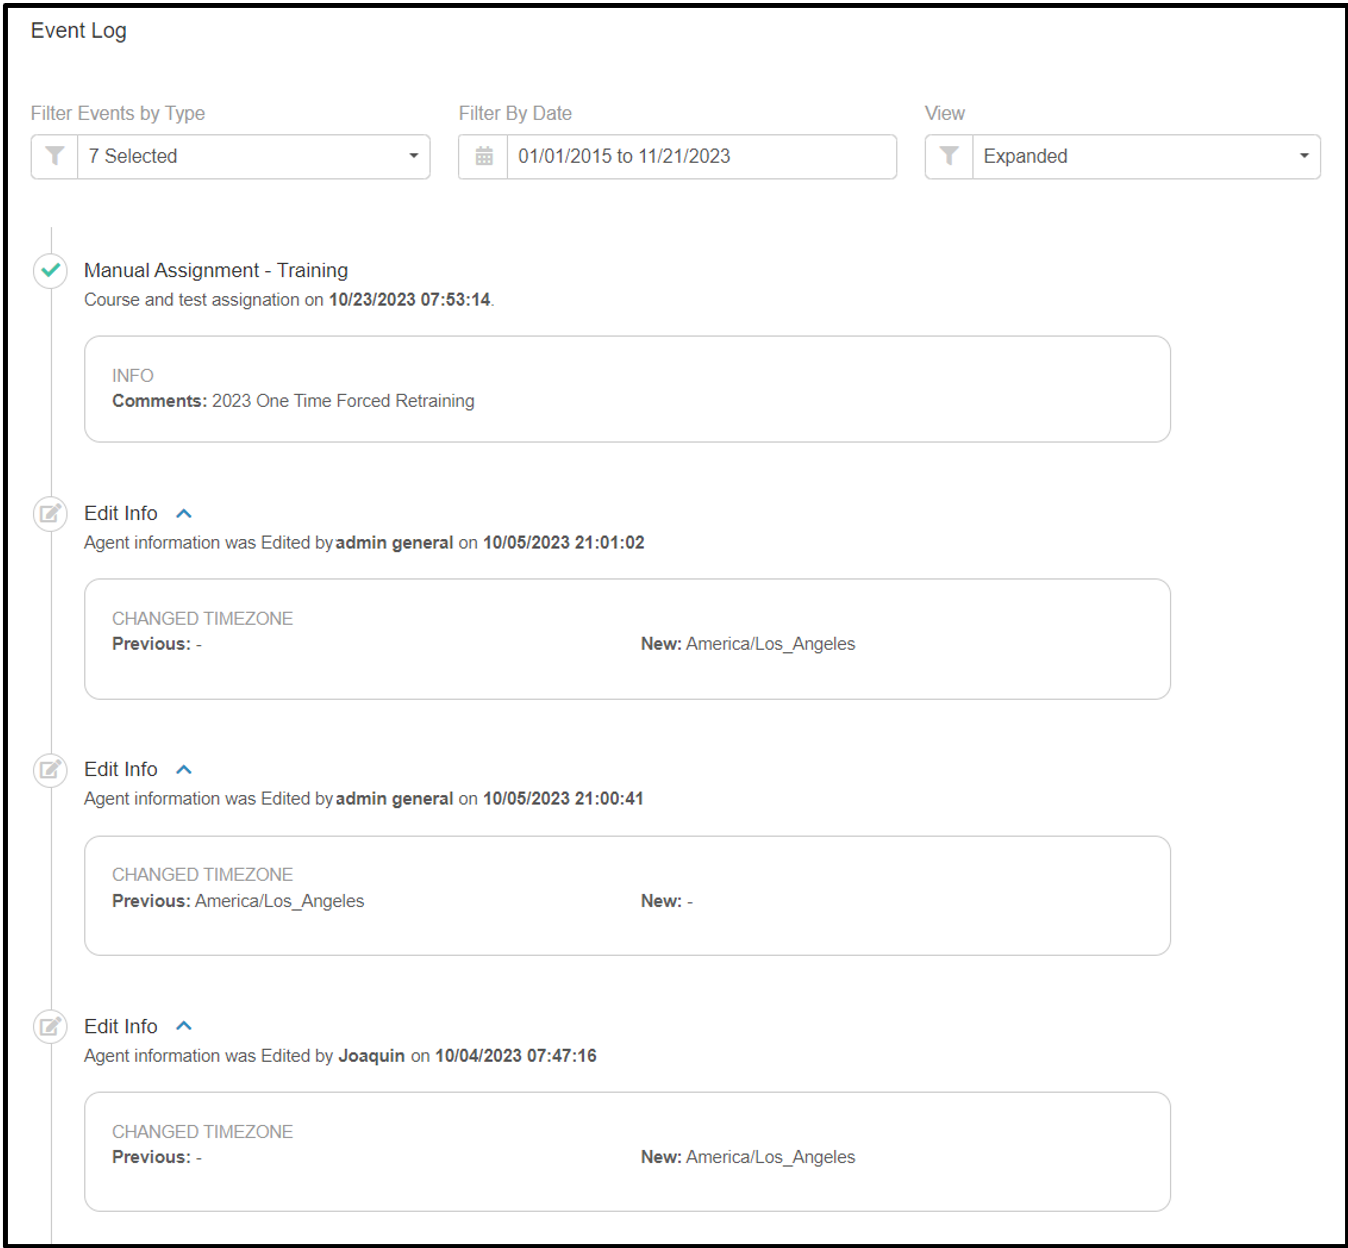Open the Expanded view dropdown
The image size is (1348, 1248).
coord(1123,157)
